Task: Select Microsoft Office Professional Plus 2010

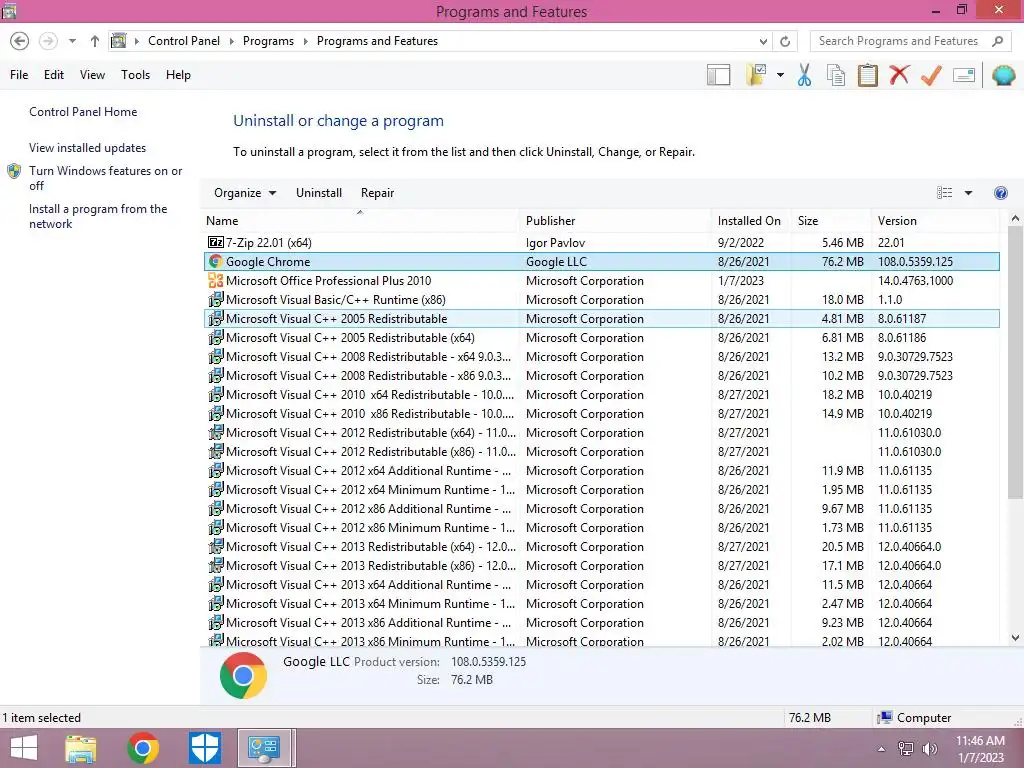Action: [601, 281]
